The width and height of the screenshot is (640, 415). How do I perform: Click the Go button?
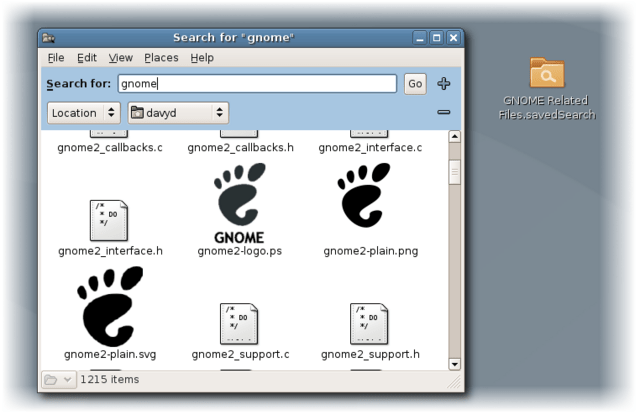click(415, 84)
